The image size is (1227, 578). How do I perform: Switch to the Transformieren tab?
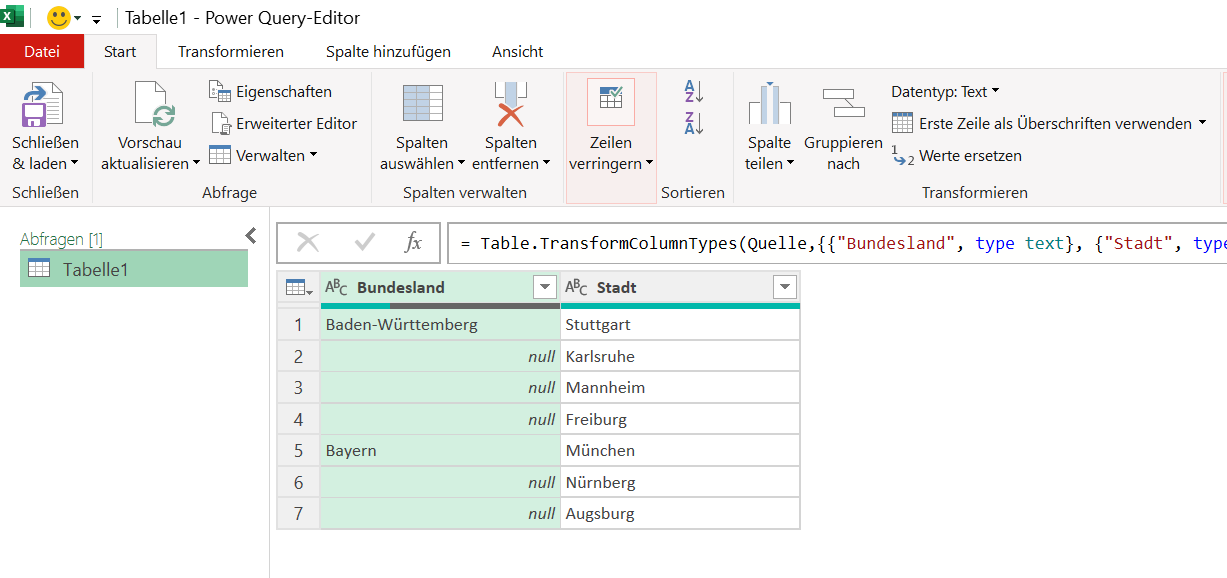(x=231, y=52)
